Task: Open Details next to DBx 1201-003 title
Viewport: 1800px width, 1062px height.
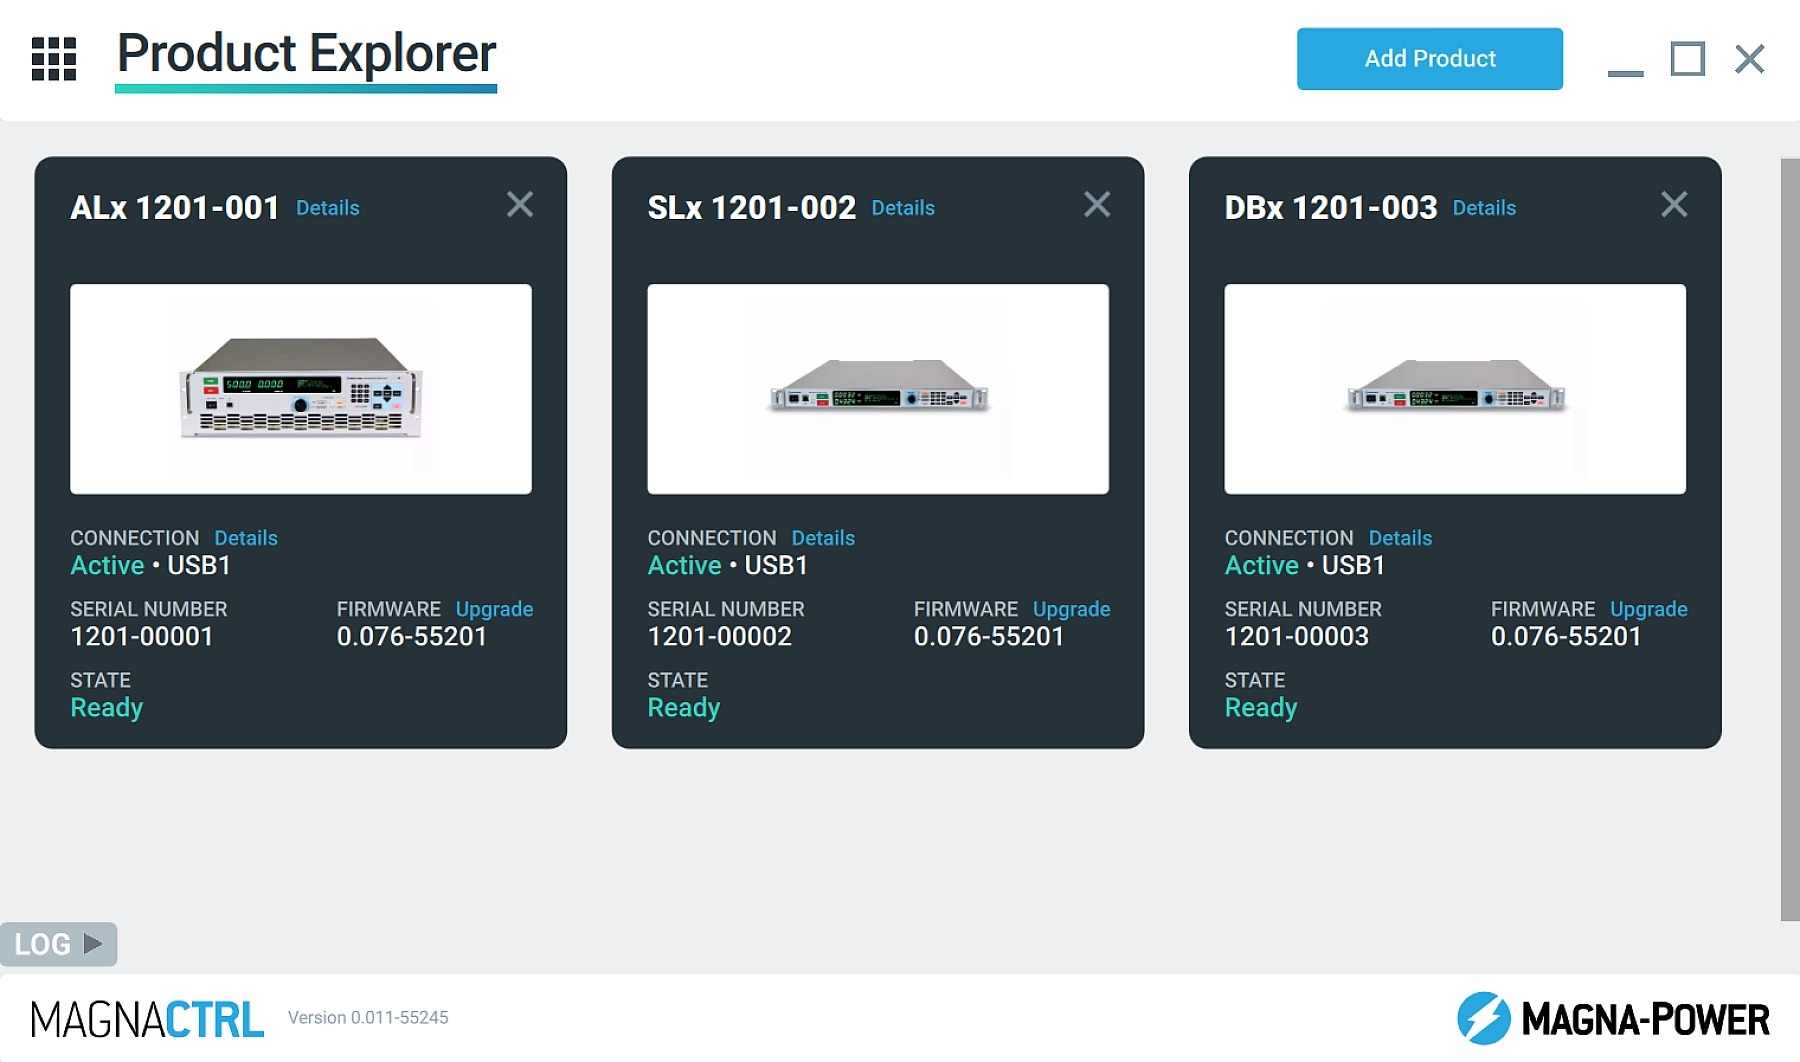Action: point(1484,208)
